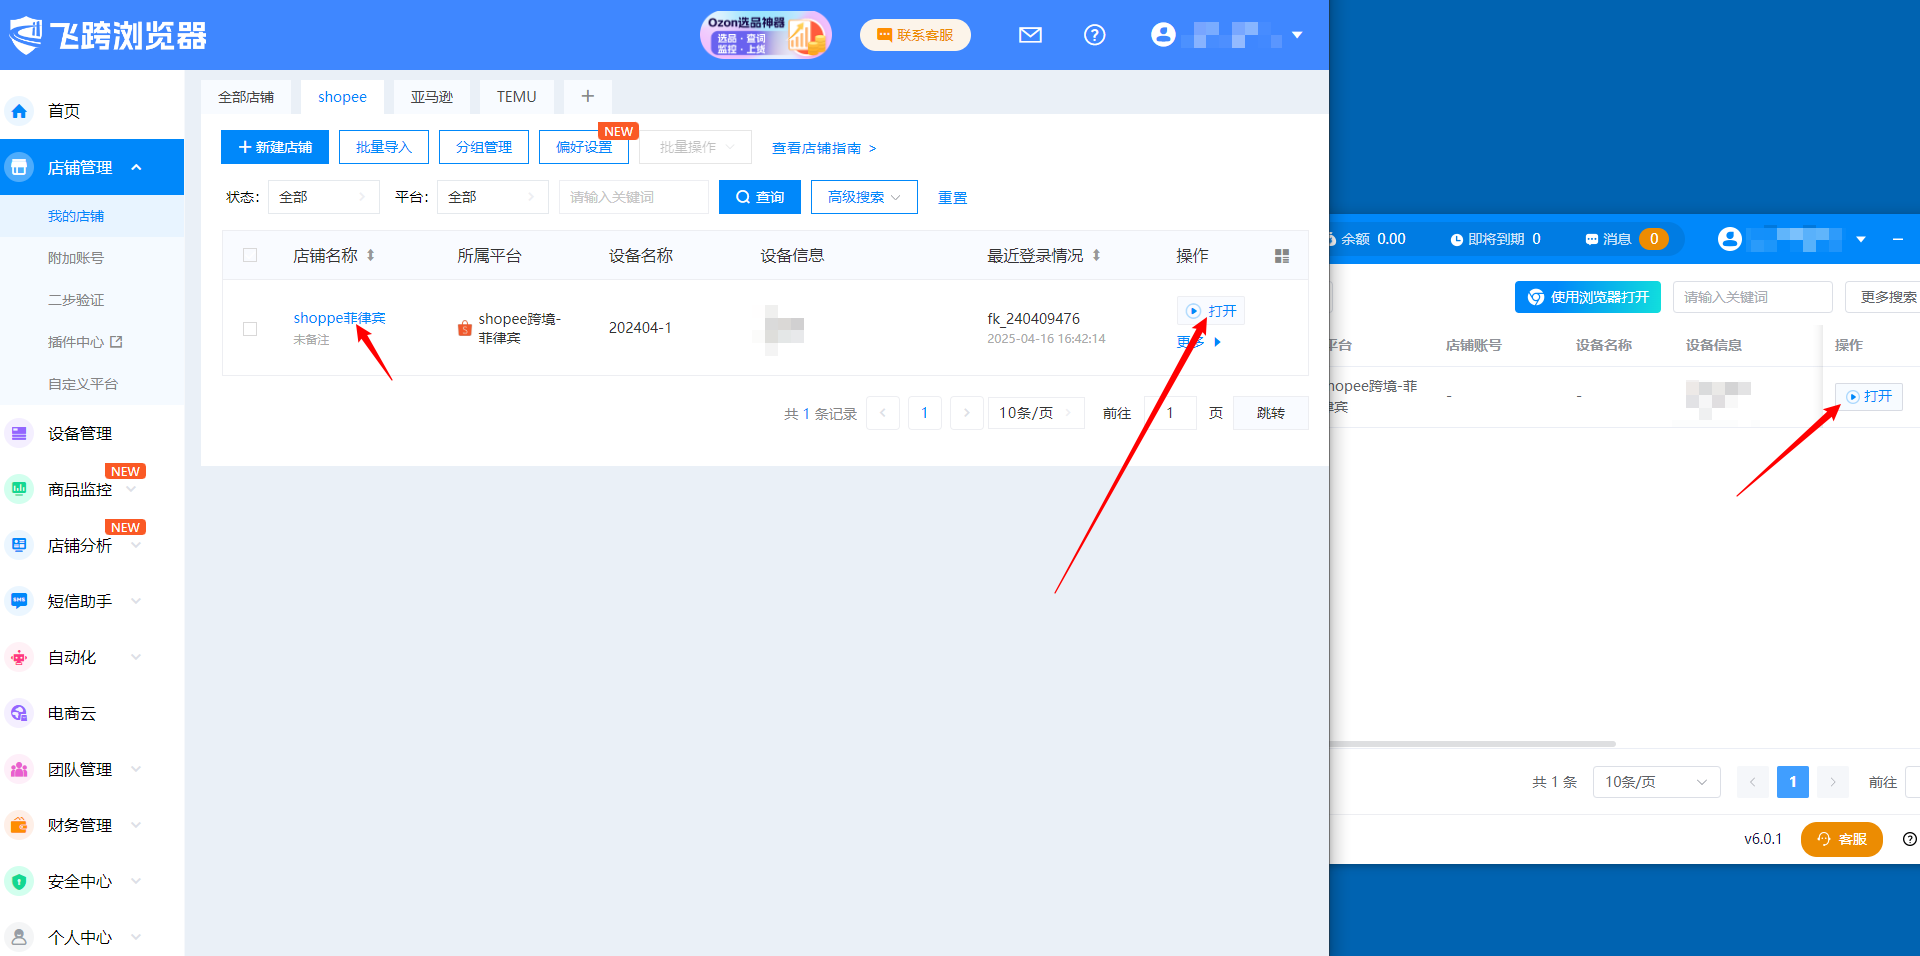Click the 使用浏览器打开 button
The image size is (1920, 956).
1587,297
